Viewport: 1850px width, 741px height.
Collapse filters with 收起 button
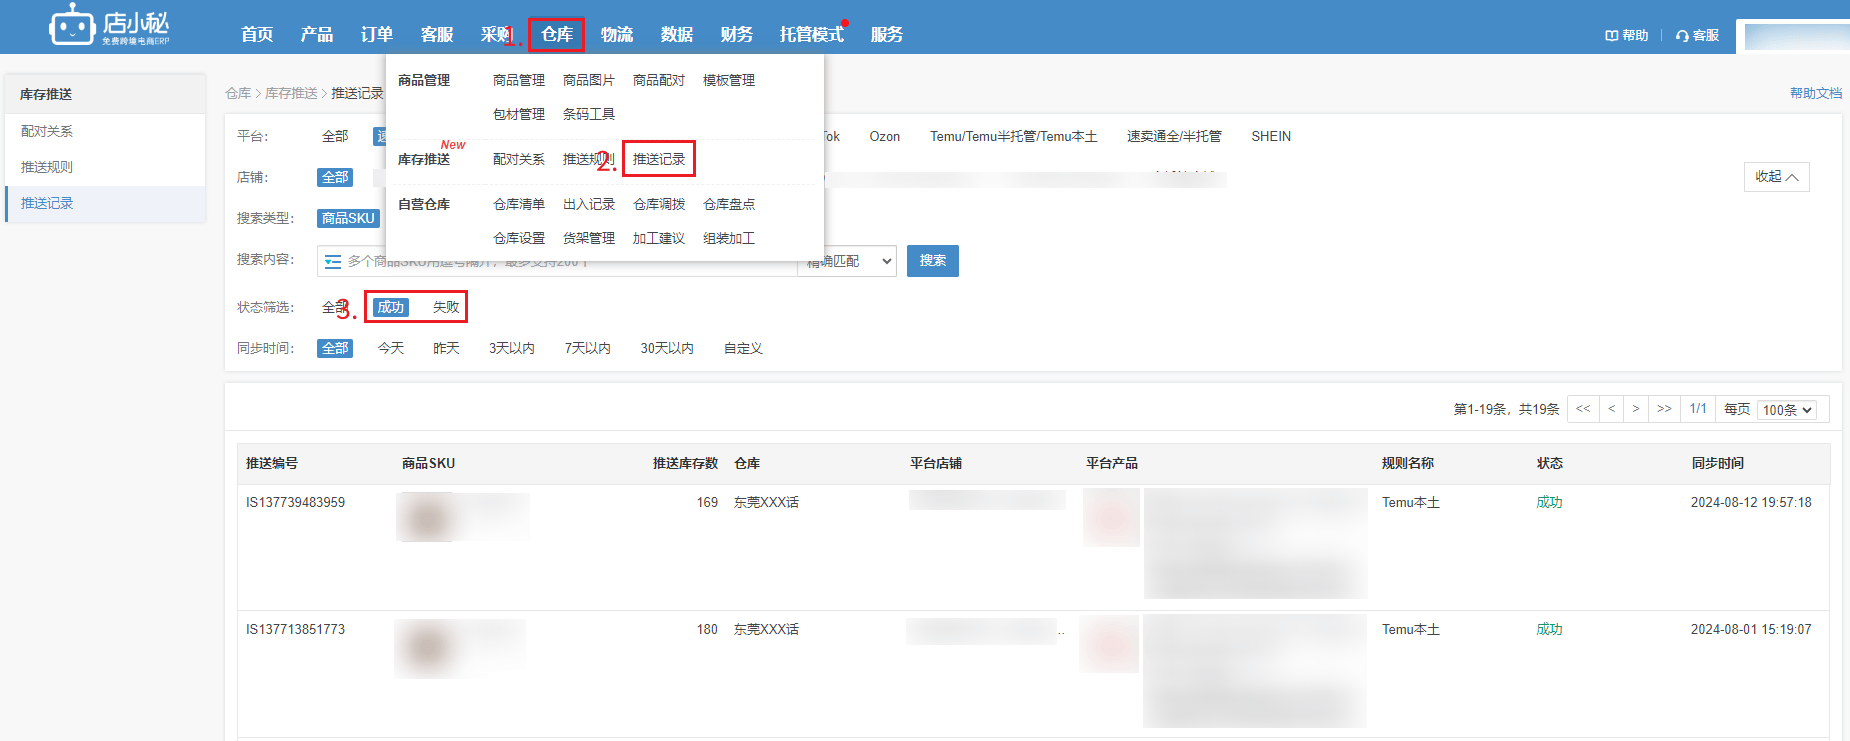click(1776, 177)
